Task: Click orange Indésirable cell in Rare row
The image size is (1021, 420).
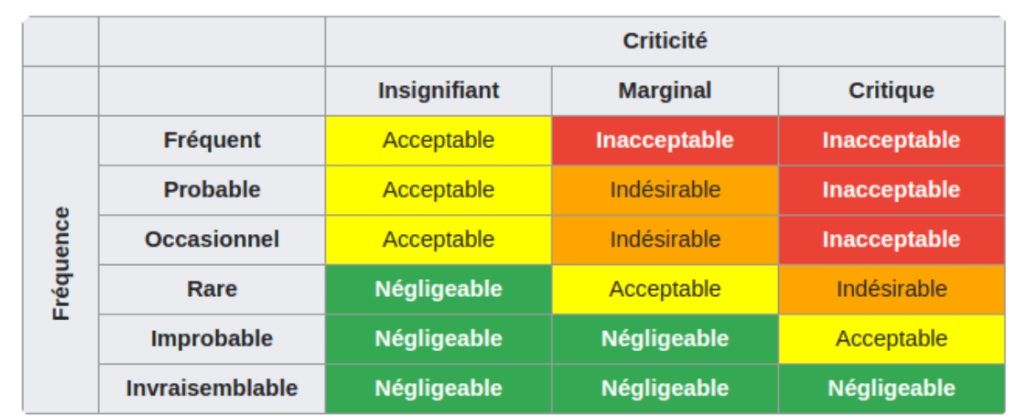Action: click(891, 289)
